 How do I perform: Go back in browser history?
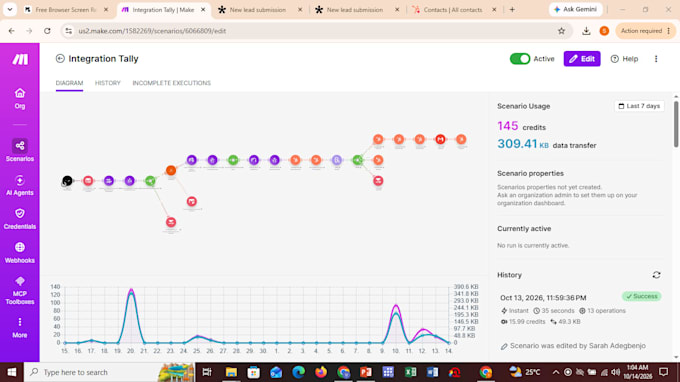click(12, 31)
